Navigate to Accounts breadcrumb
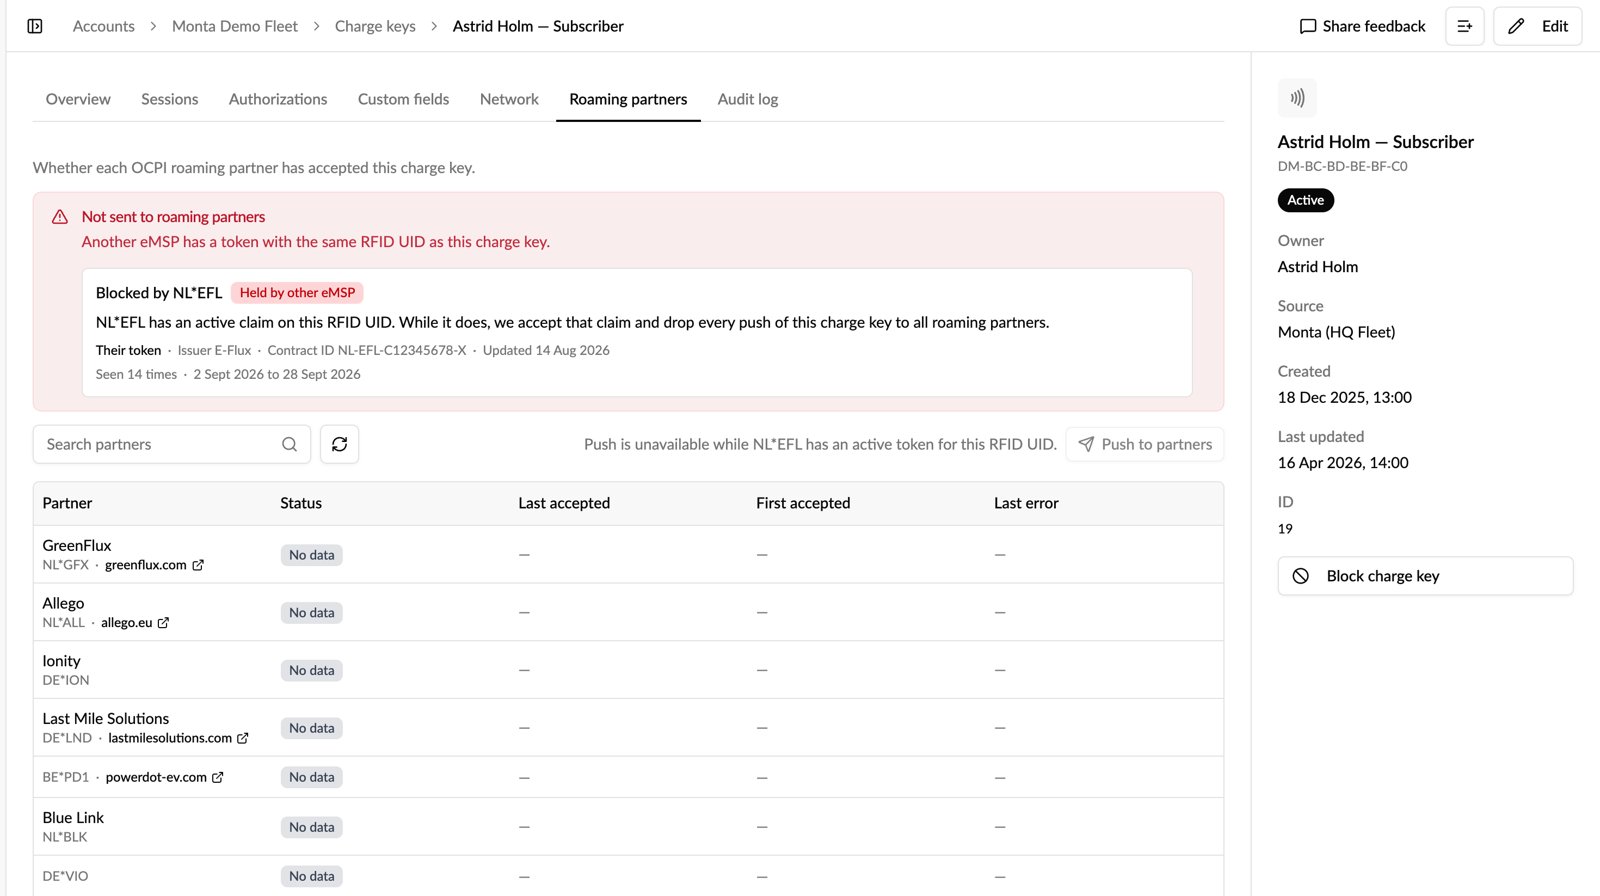This screenshot has width=1600, height=896. (104, 26)
